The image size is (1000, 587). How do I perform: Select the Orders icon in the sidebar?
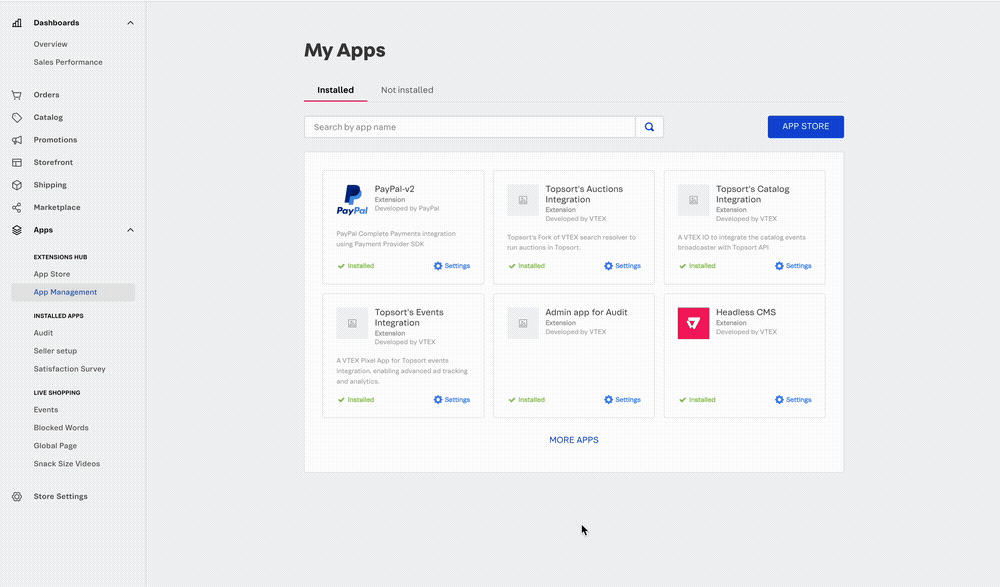click(16, 94)
